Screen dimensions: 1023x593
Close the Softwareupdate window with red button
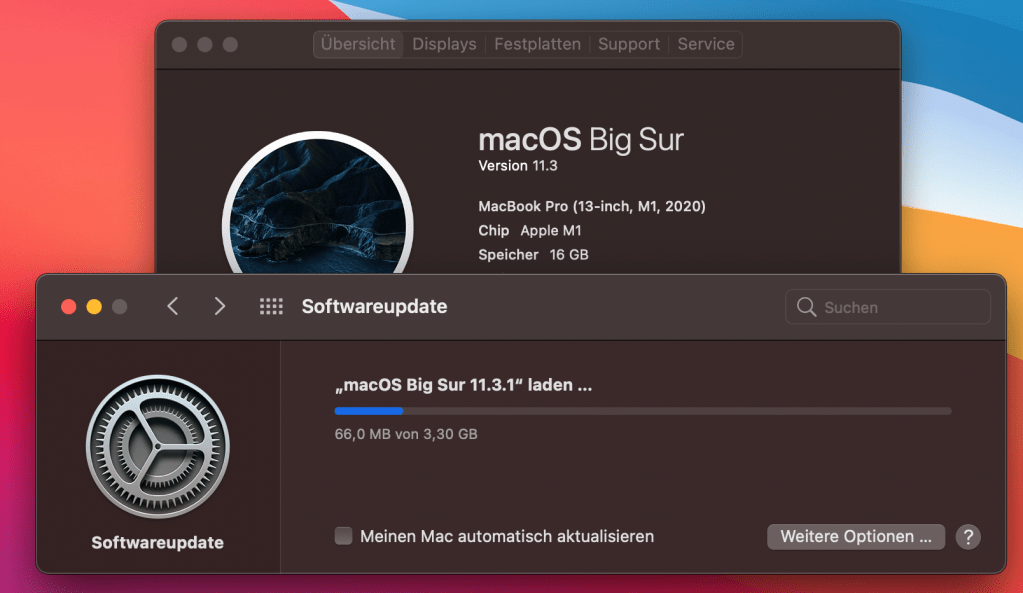point(69,307)
